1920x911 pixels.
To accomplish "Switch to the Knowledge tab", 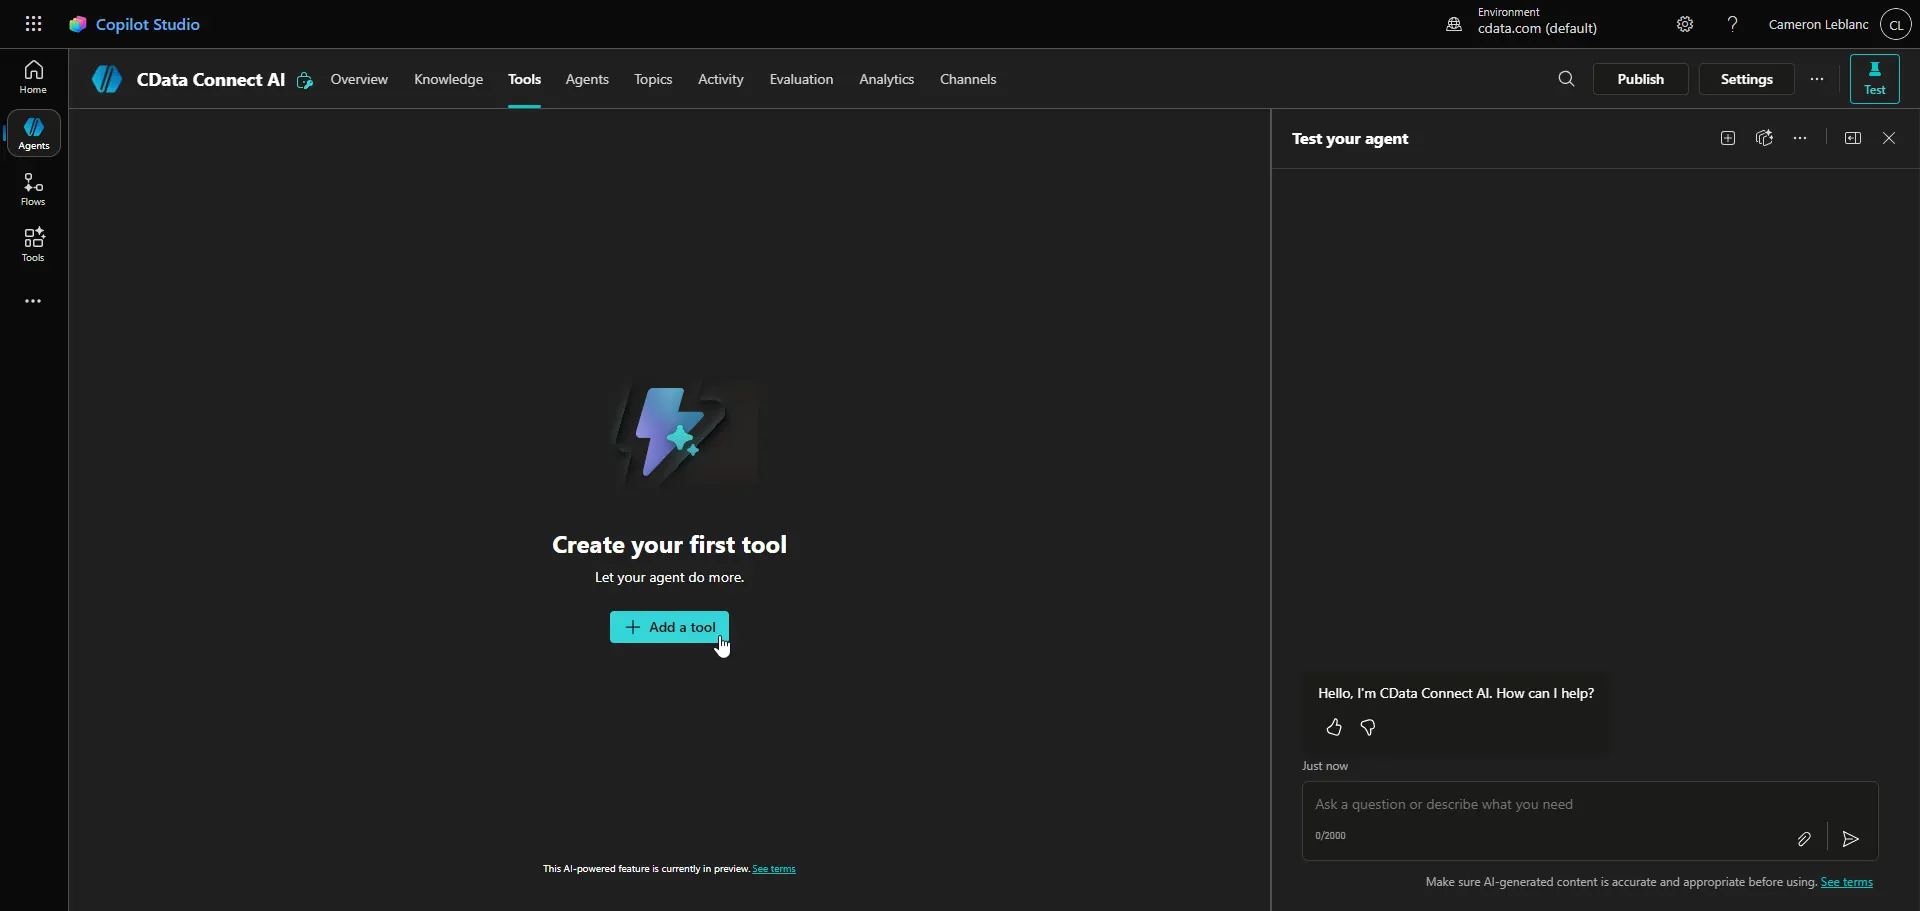I will (448, 79).
